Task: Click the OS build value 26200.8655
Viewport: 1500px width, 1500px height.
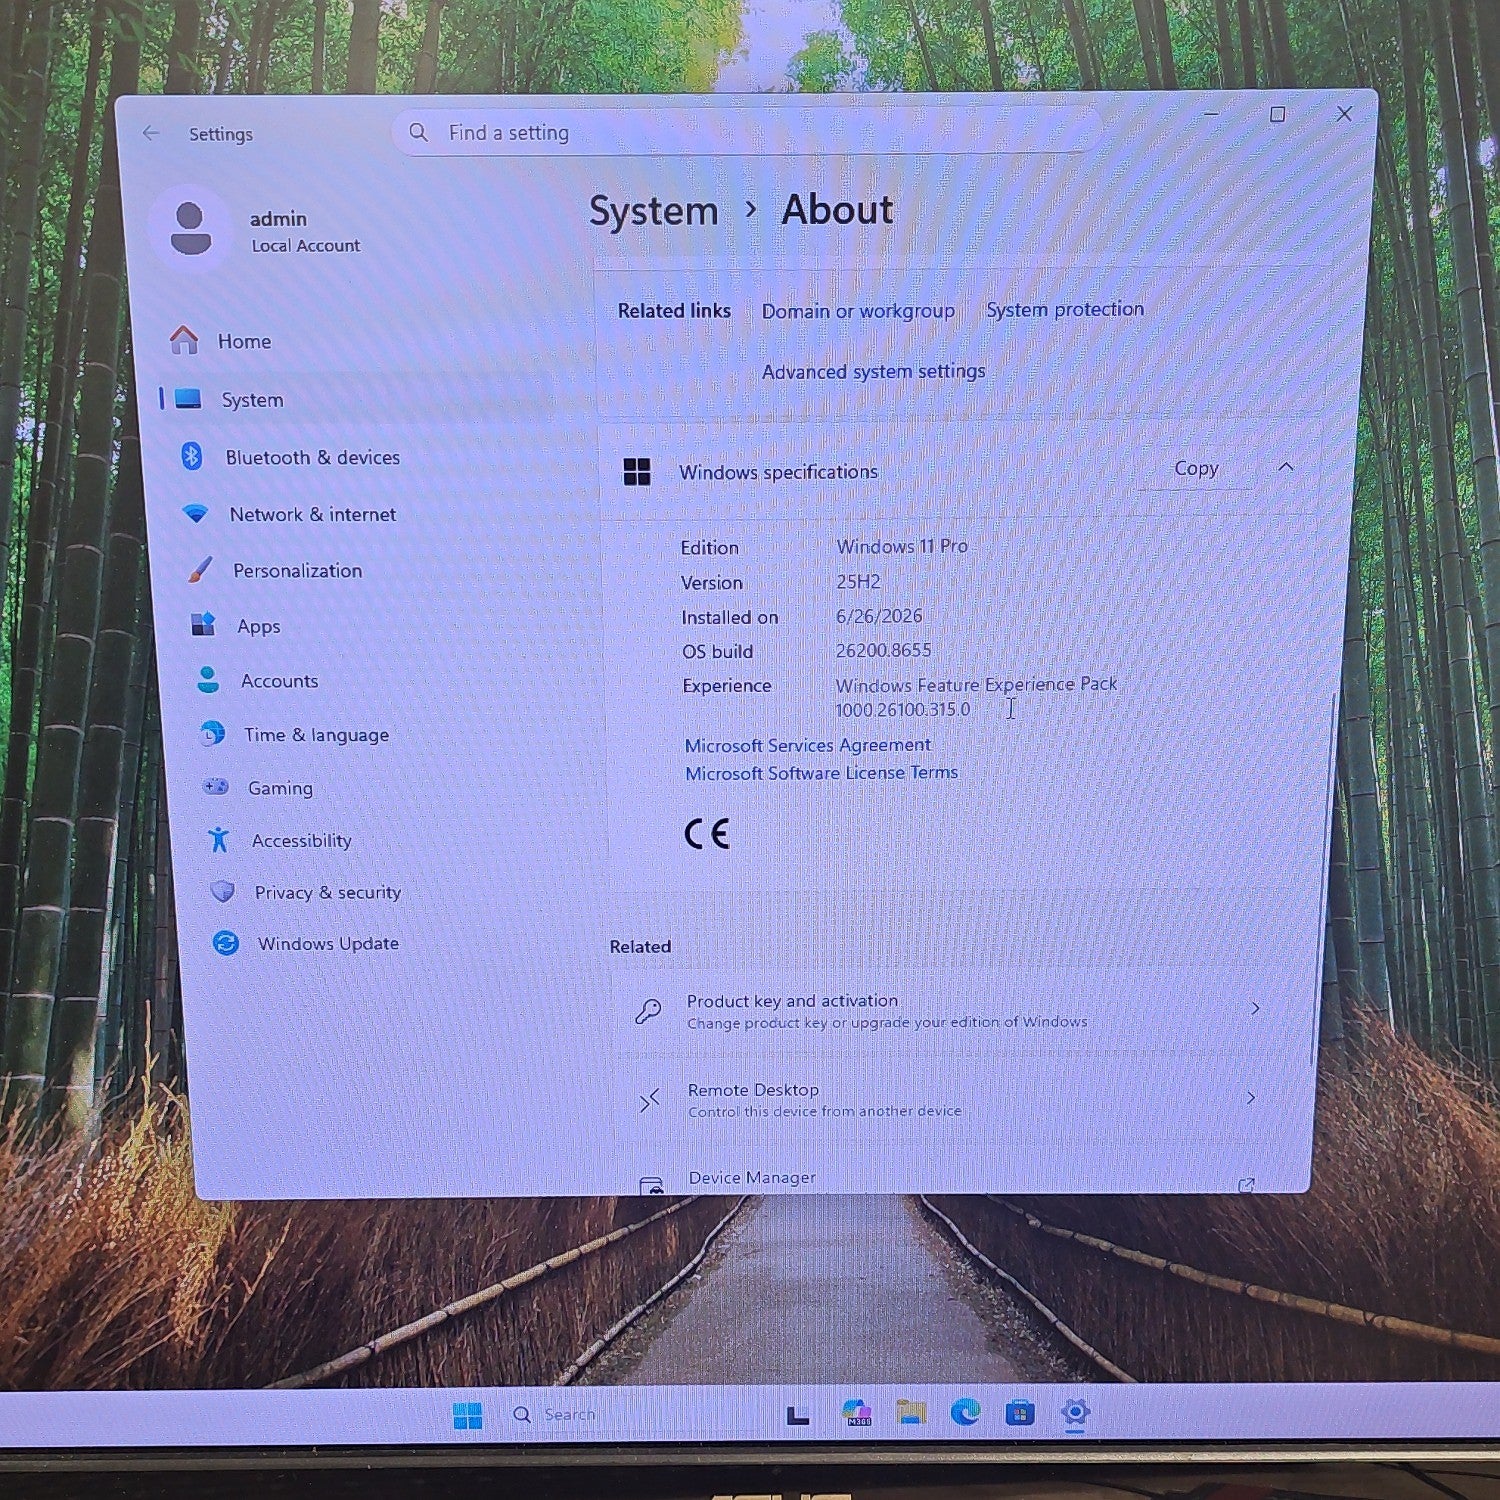Action: (883, 650)
